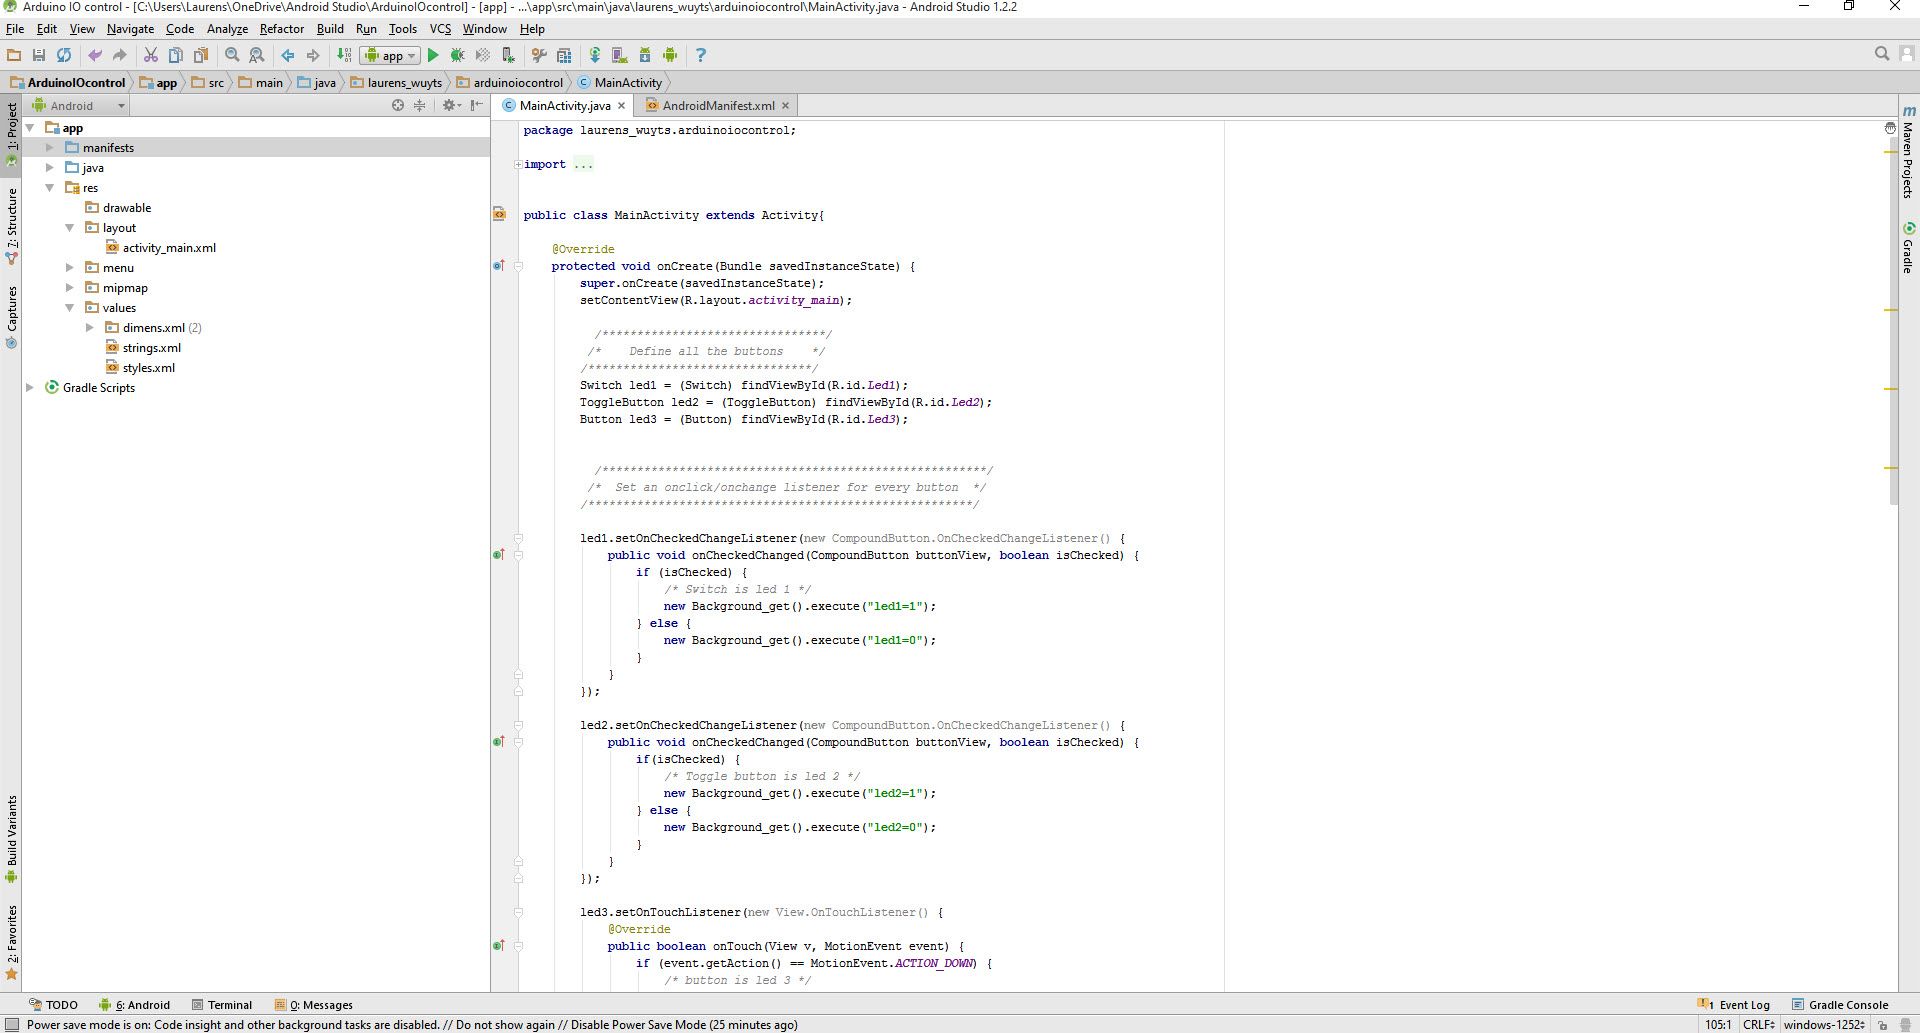Click the Synchronize refresh icon in toolbar
The width and height of the screenshot is (1920, 1033).
pos(64,55)
